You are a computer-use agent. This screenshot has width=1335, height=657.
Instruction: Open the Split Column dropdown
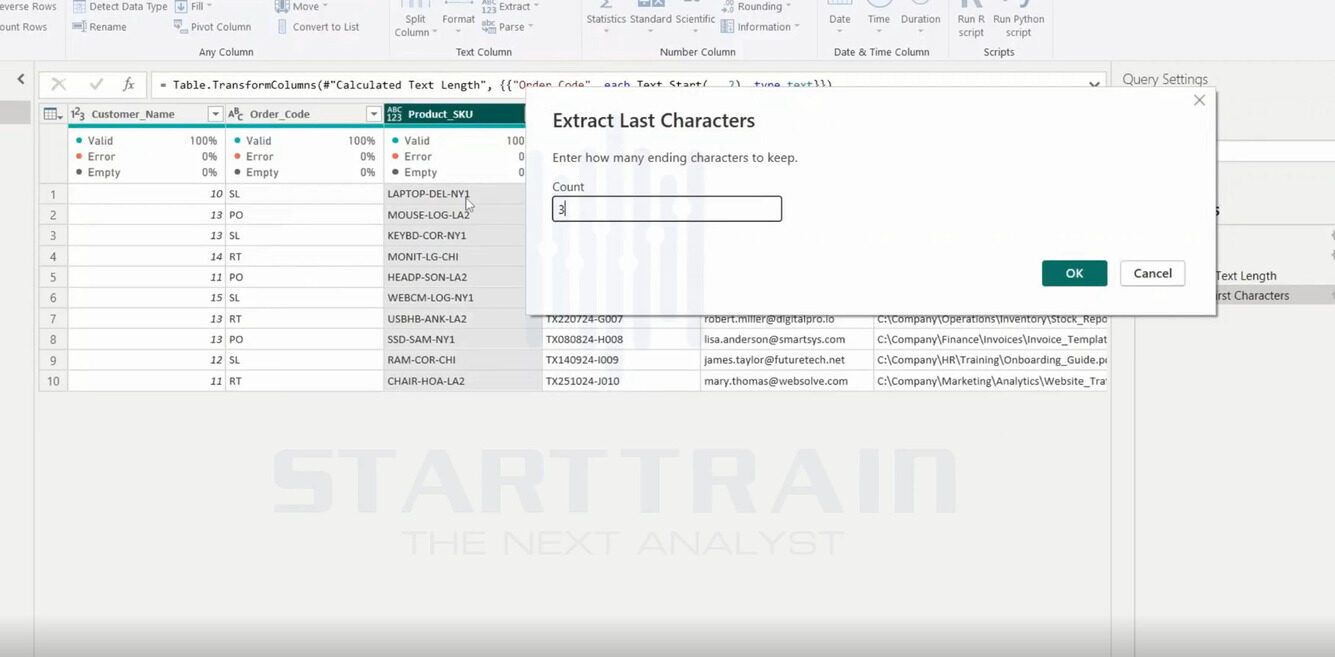coord(415,25)
